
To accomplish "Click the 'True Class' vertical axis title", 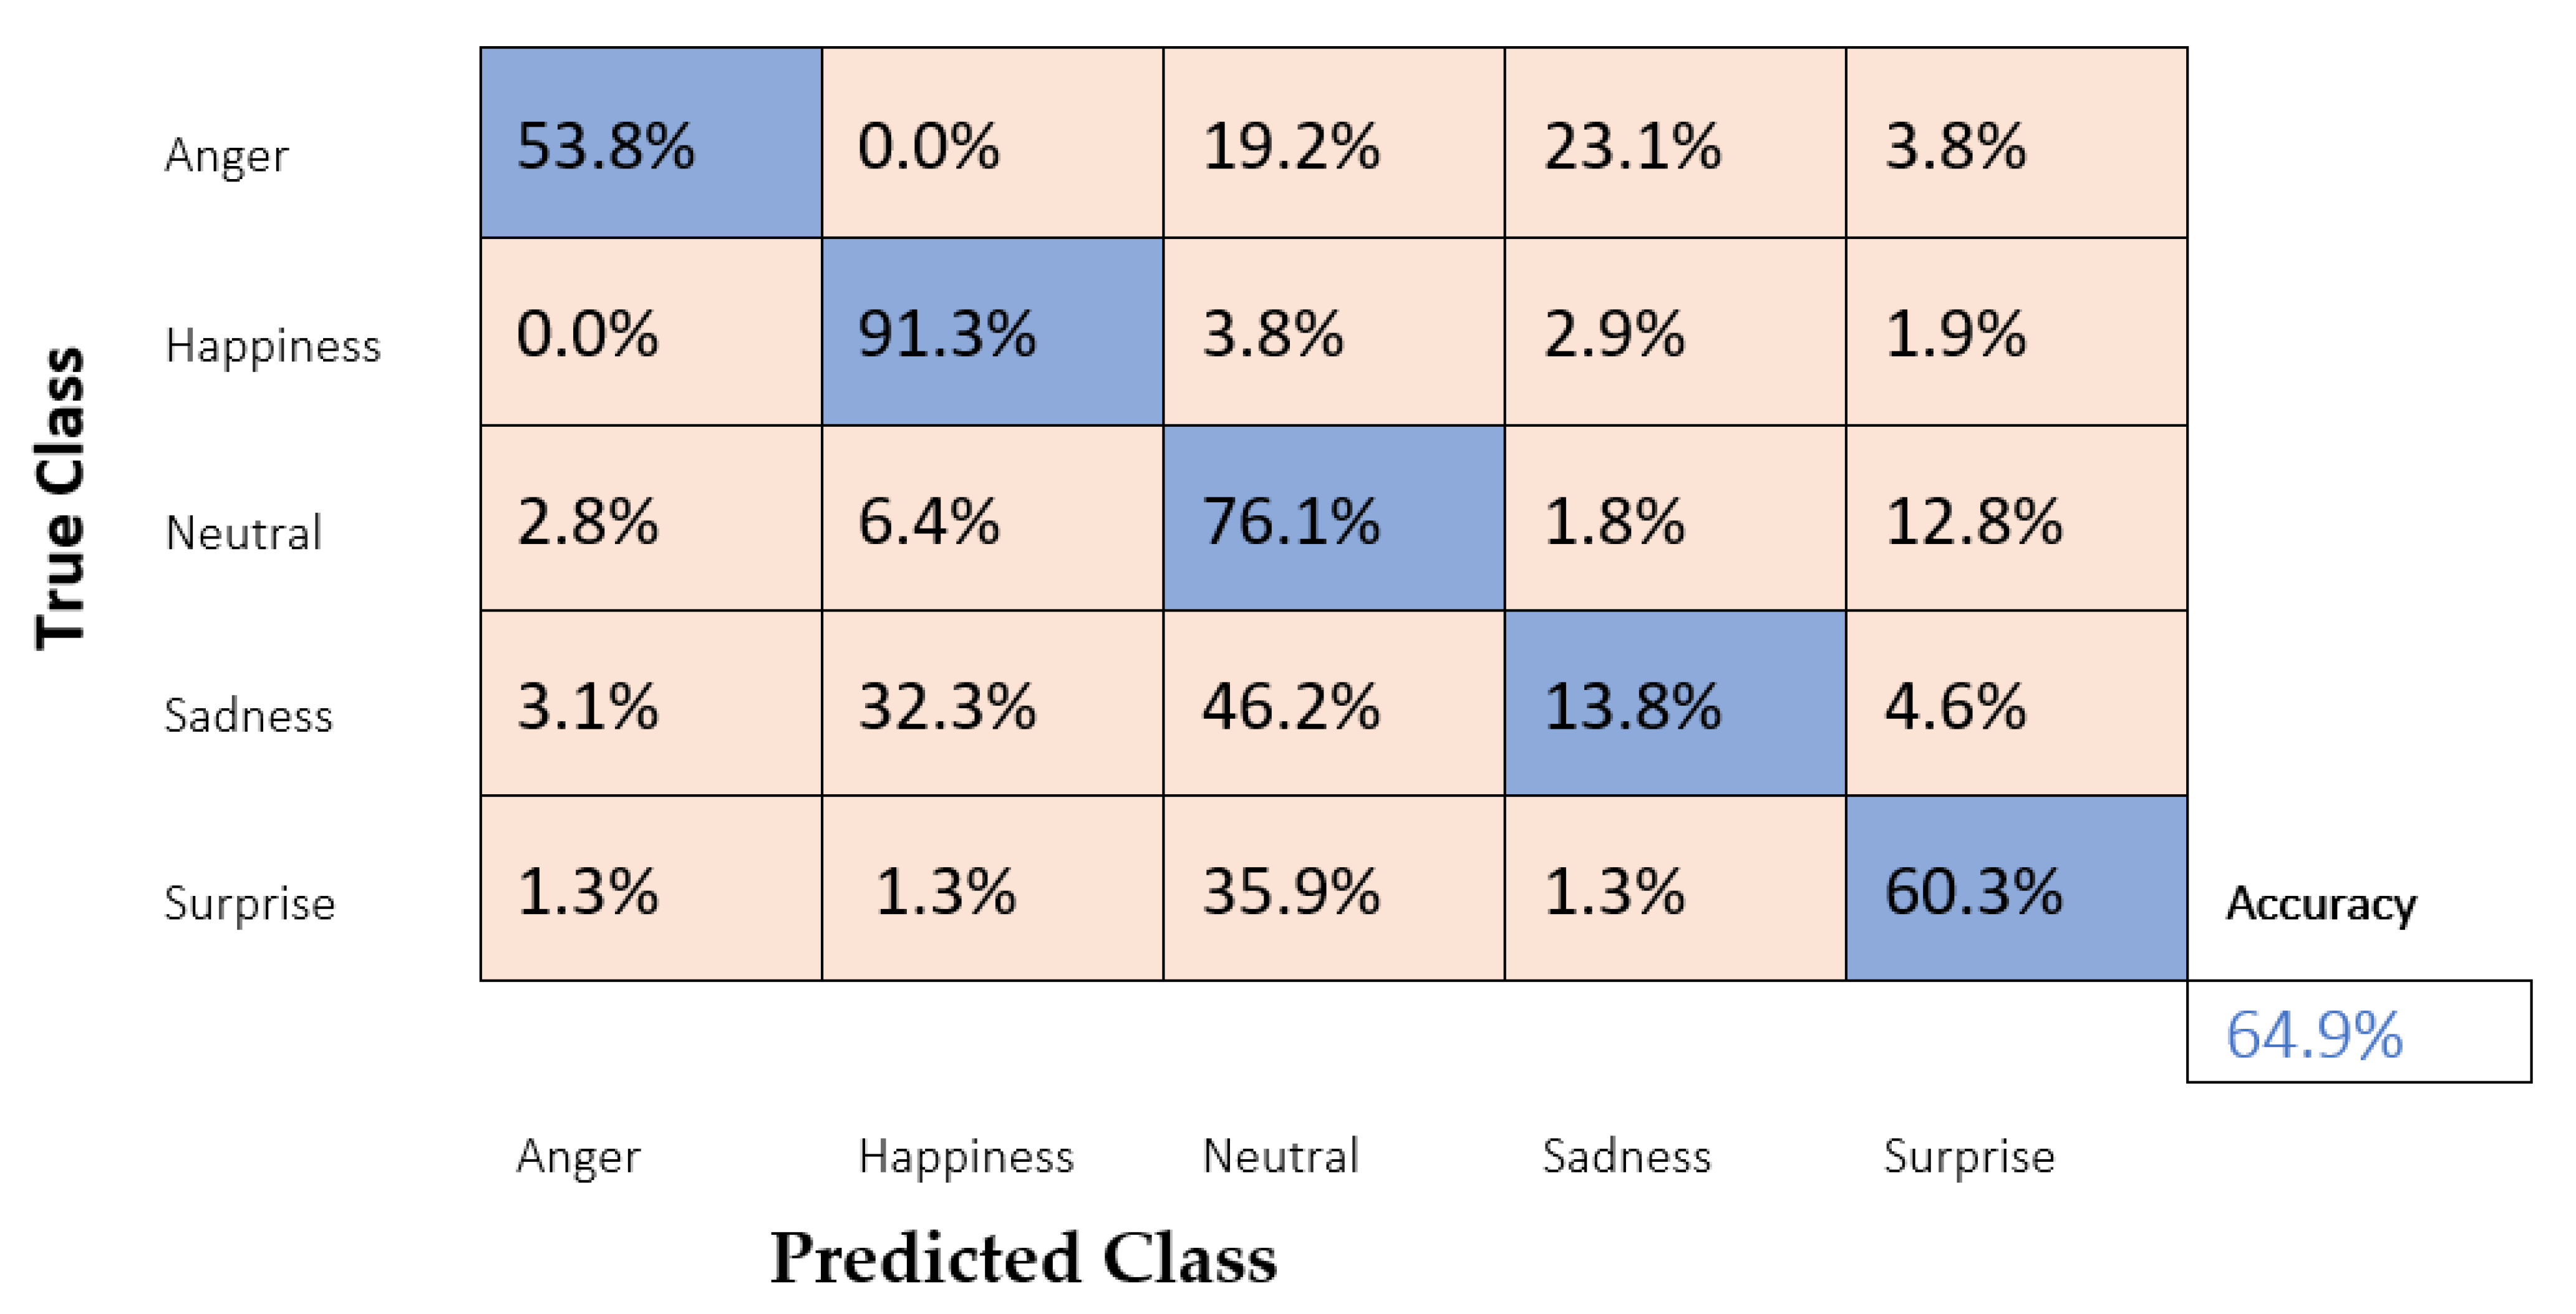I will (x=60, y=498).
